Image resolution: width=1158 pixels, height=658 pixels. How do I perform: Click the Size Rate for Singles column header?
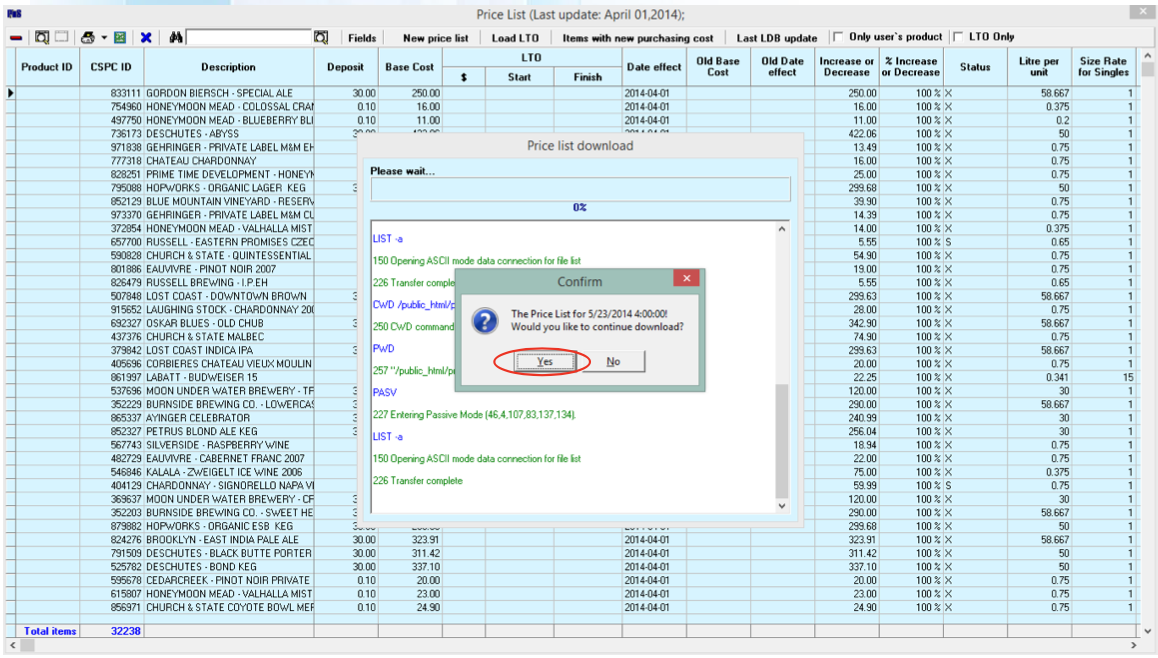point(1103,67)
